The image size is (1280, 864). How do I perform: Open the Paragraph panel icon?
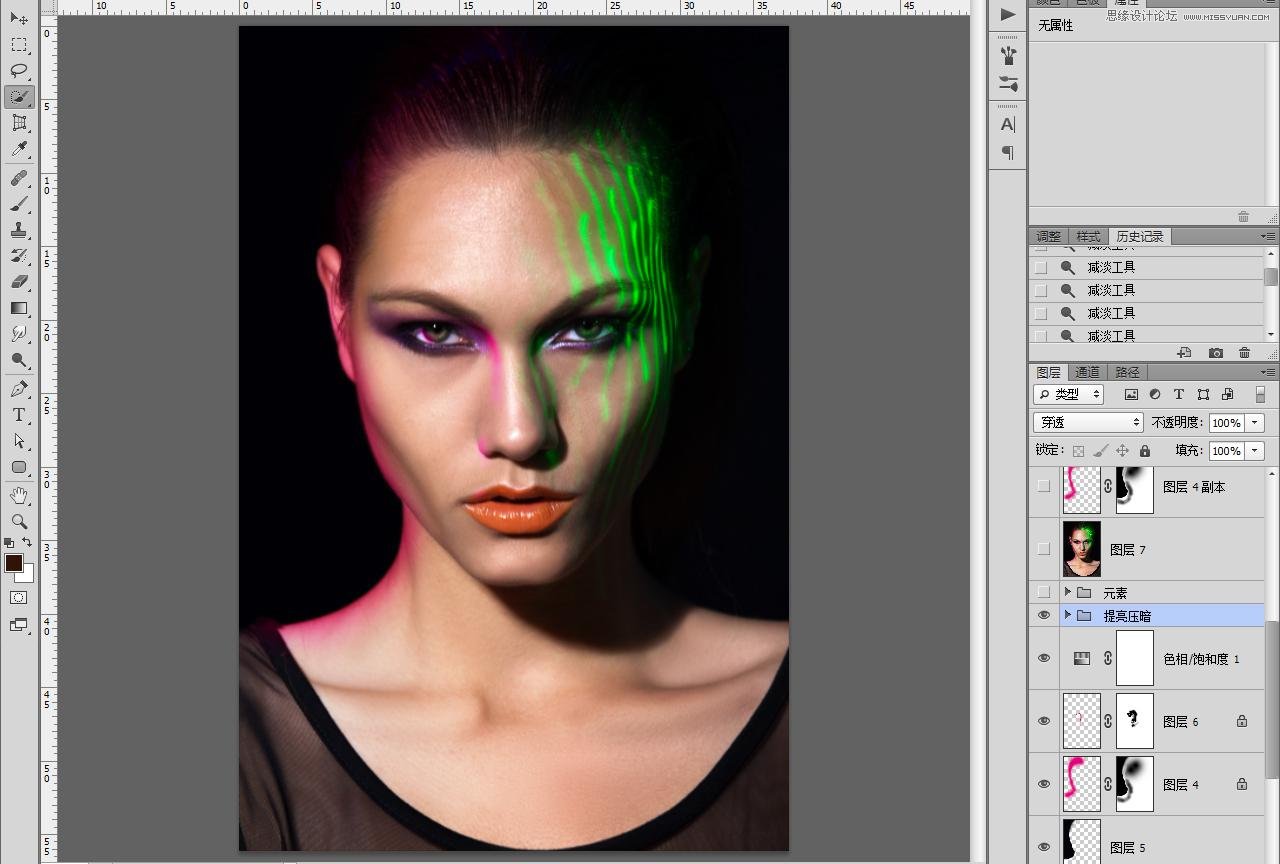point(1008,153)
